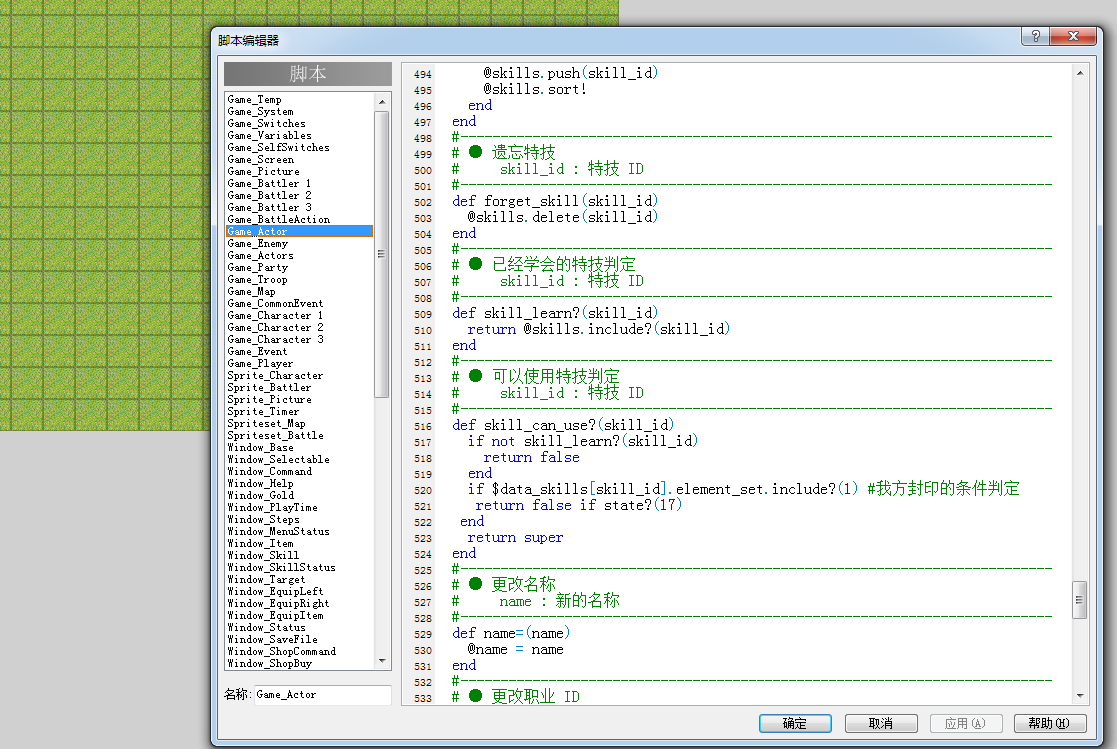Select Game_Temp in script list
The height and width of the screenshot is (749, 1117).
(x=299, y=100)
